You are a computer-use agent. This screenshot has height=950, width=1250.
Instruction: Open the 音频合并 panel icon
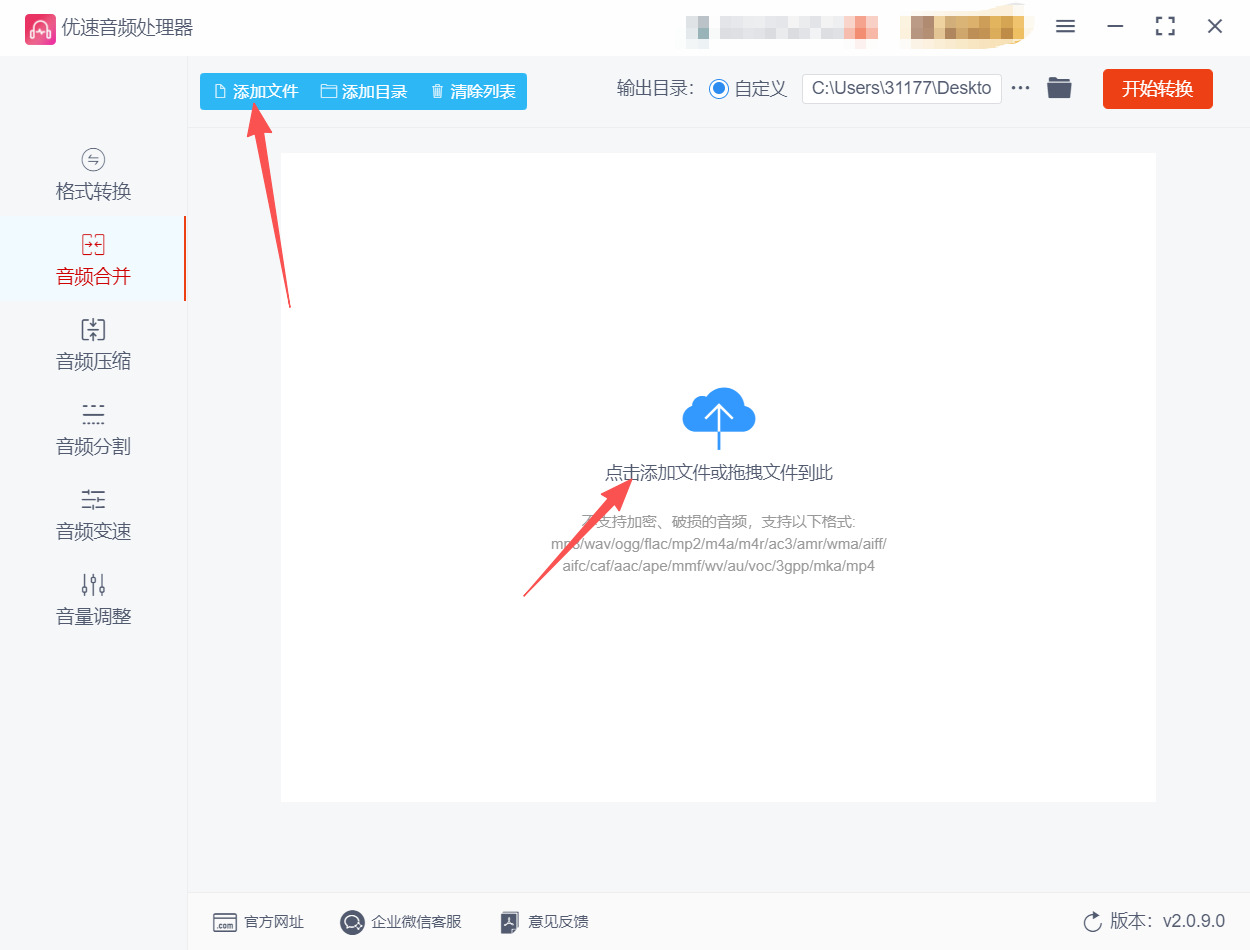92,244
